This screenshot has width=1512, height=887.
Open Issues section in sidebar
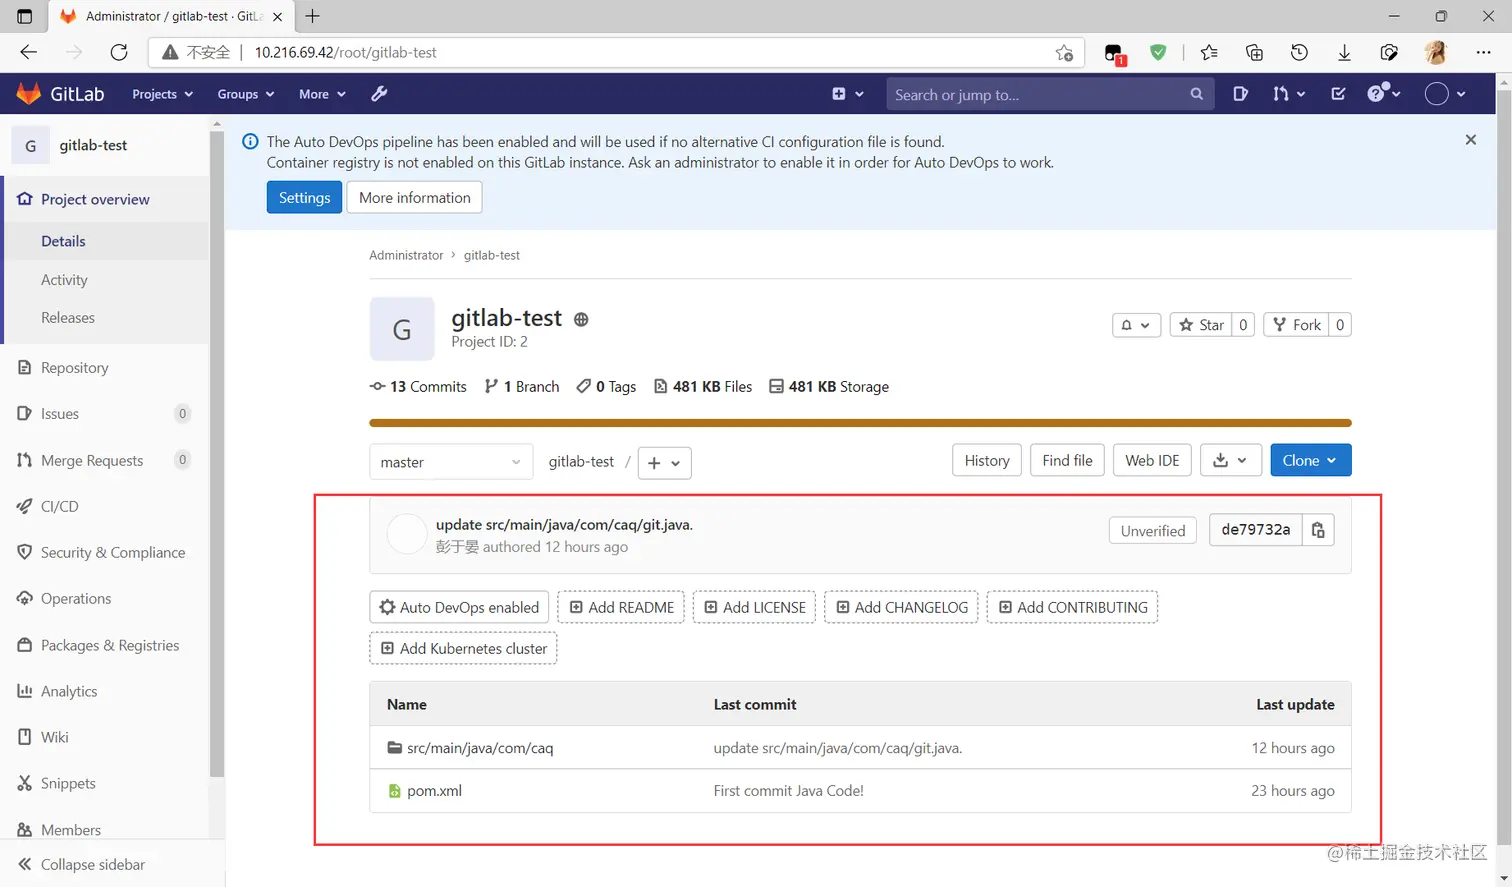click(x=60, y=414)
